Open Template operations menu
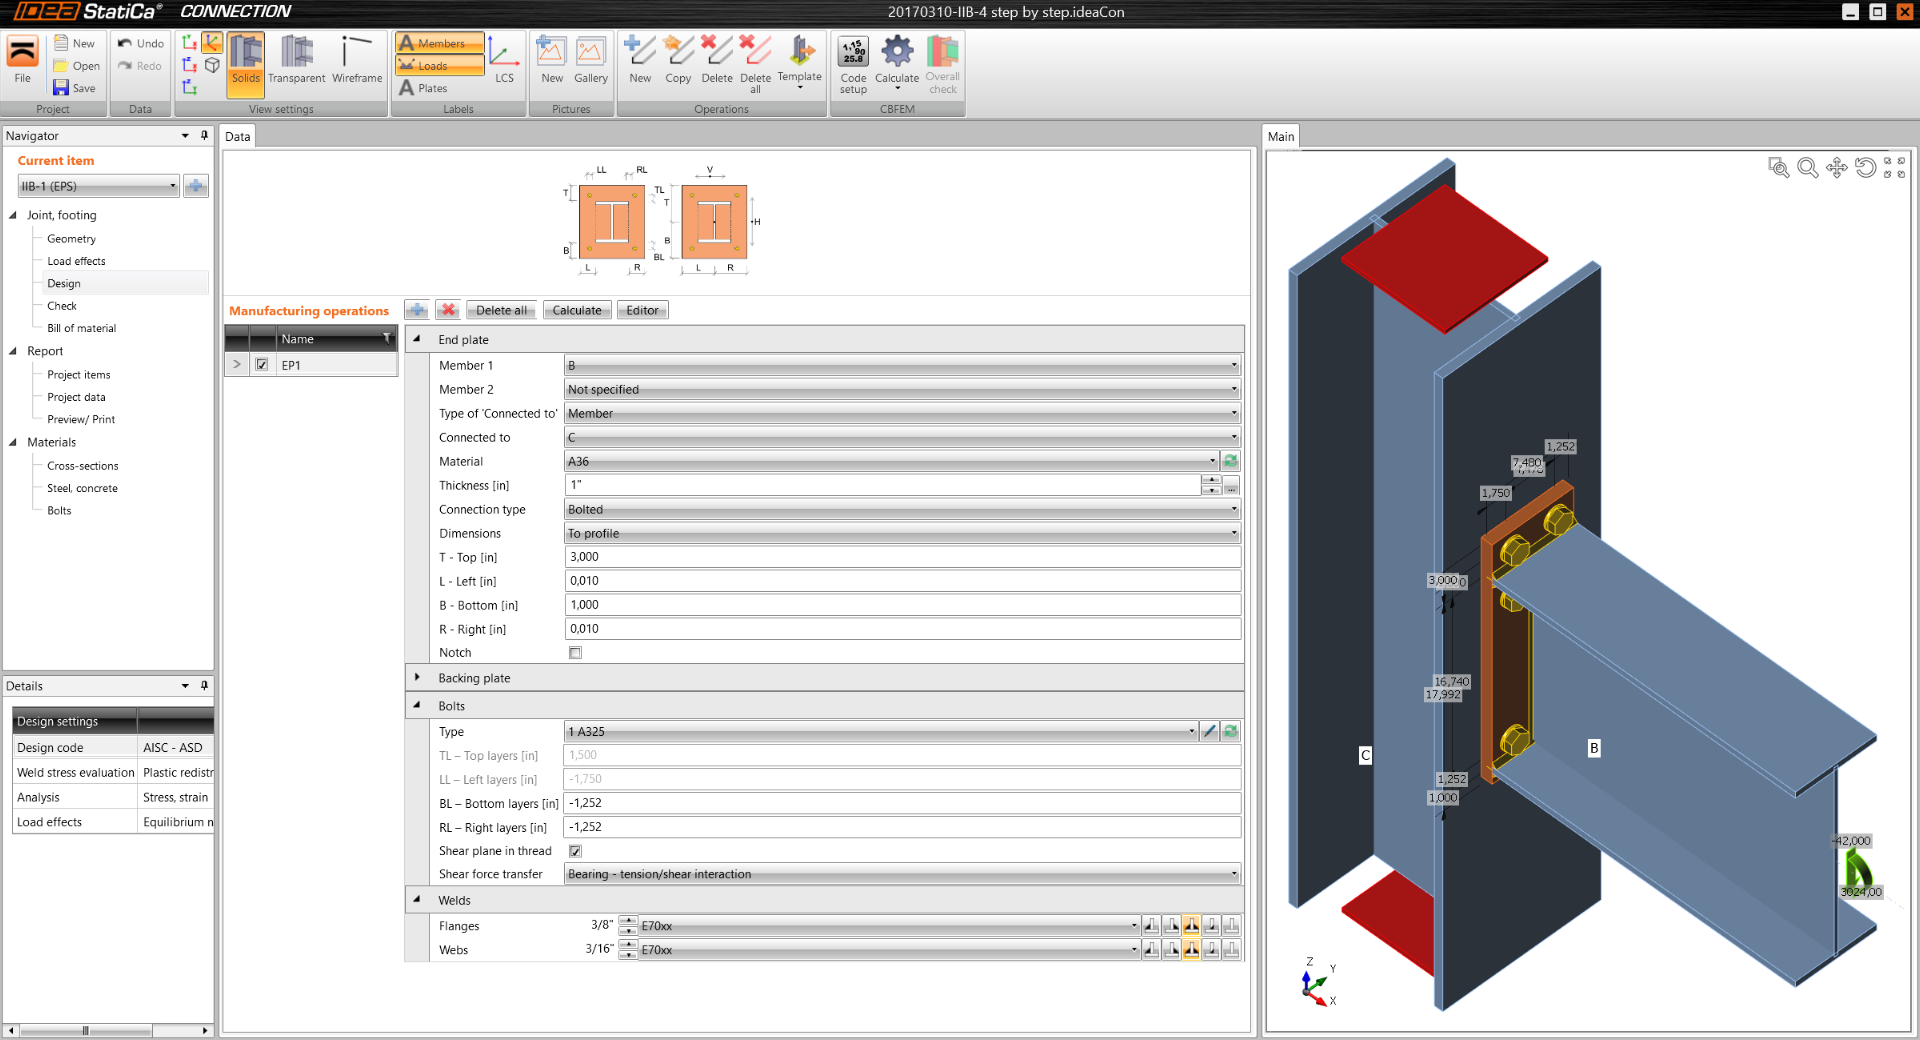 point(799,62)
